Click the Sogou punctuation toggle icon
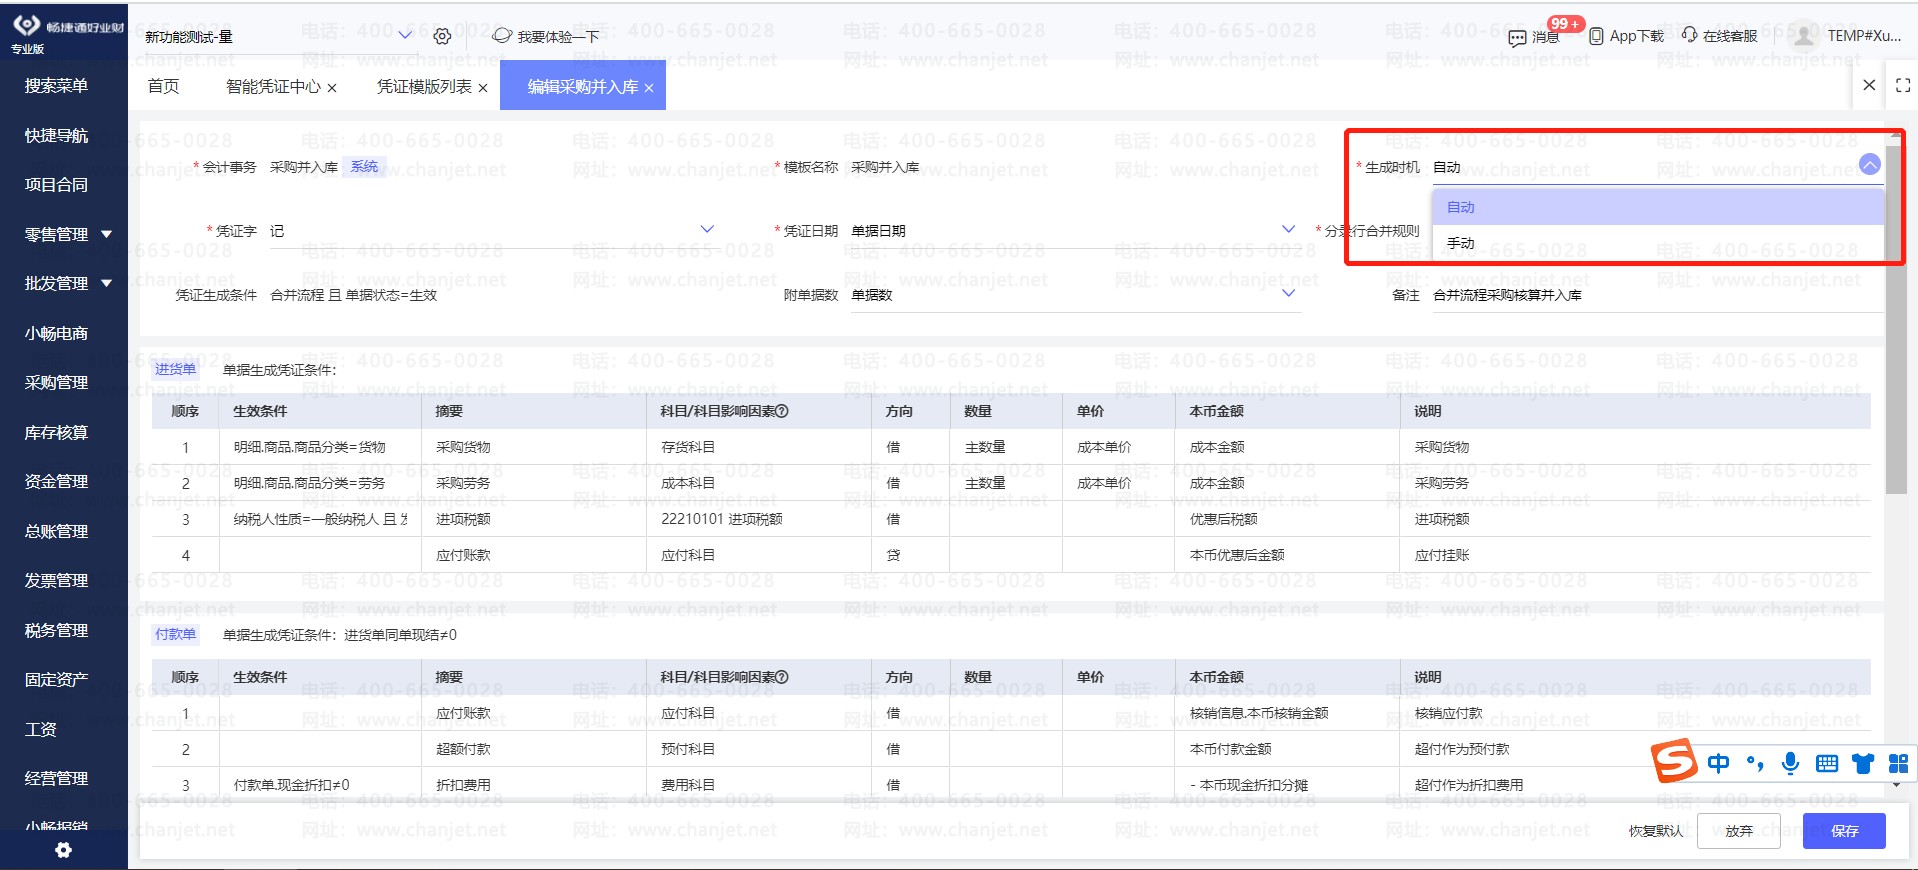Image resolution: width=1918 pixels, height=870 pixels. click(x=1755, y=764)
